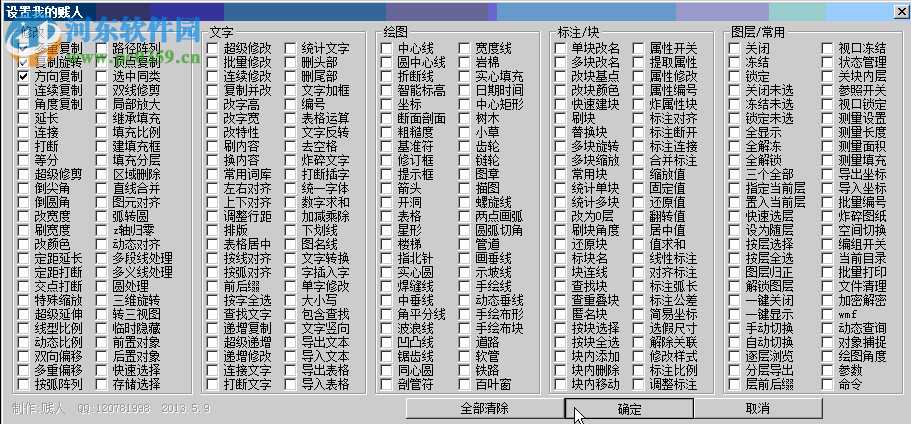The height and width of the screenshot is (424, 911).
Task: Check the 调整标注 option
Action: [638, 384]
